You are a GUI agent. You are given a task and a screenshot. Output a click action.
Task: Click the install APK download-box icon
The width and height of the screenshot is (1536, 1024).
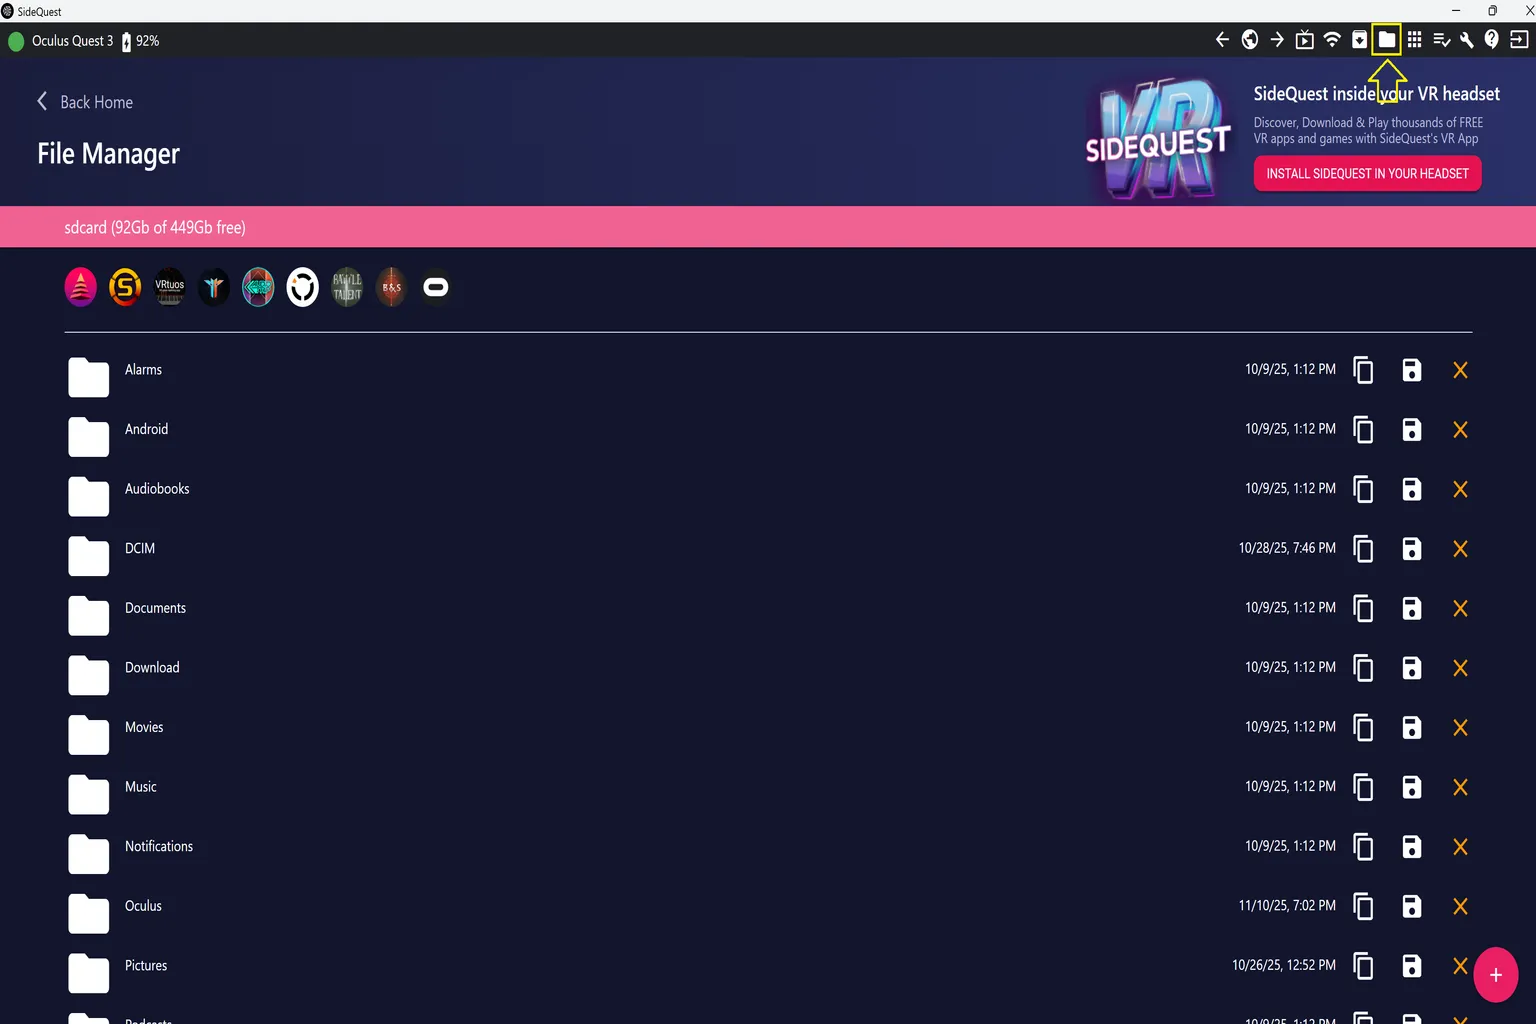[1360, 40]
